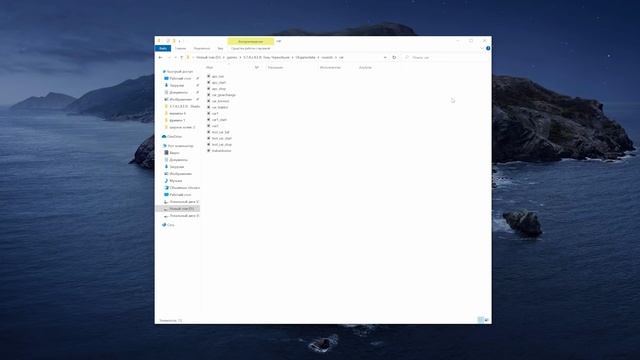Expand the address bar history dropdown
The image size is (640, 360).
click(x=385, y=58)
